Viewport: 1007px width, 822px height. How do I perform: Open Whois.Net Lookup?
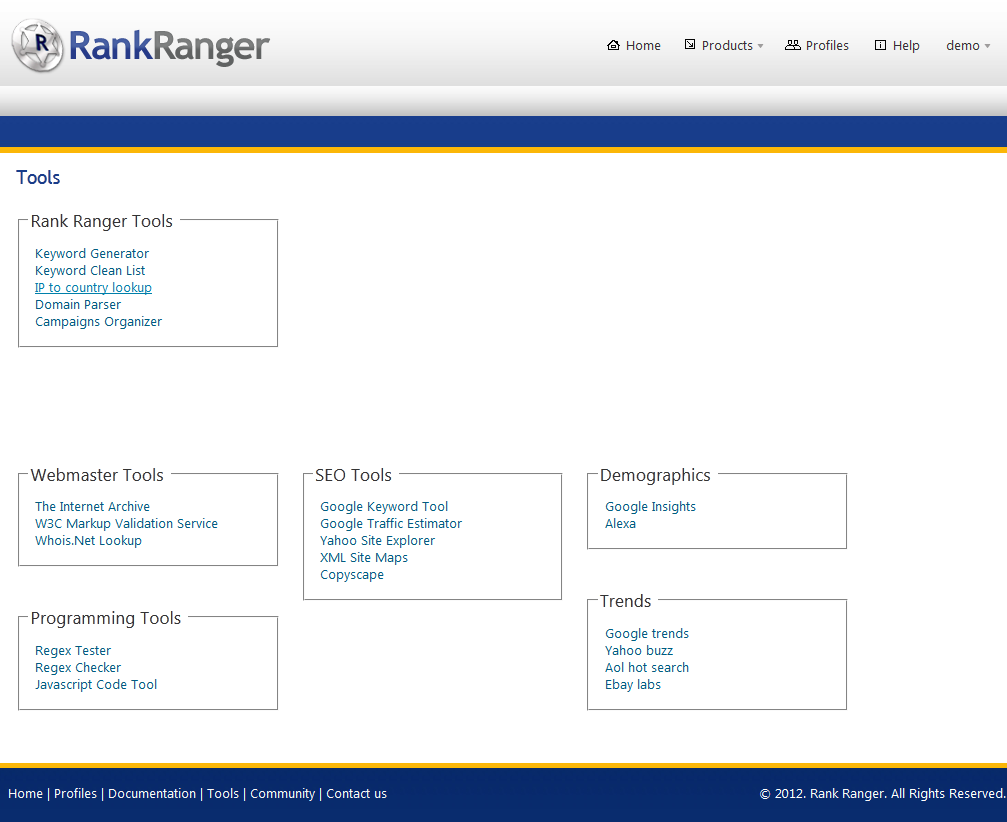[88, 541]
